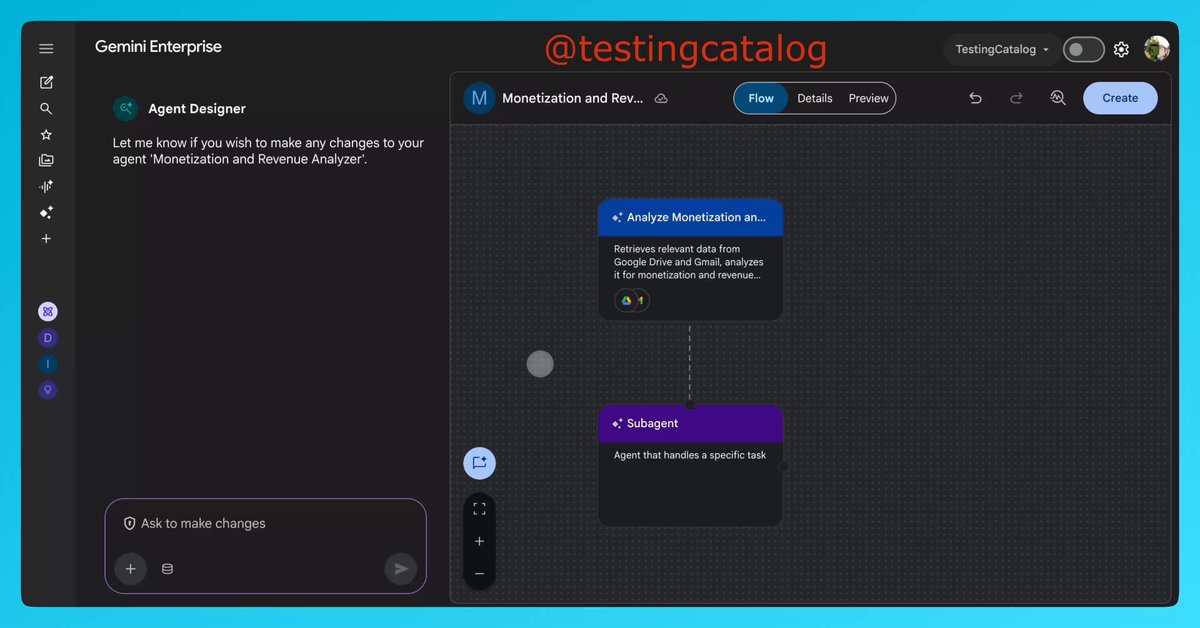Open the image gallery sidebar icon

[x=46, y=160]
